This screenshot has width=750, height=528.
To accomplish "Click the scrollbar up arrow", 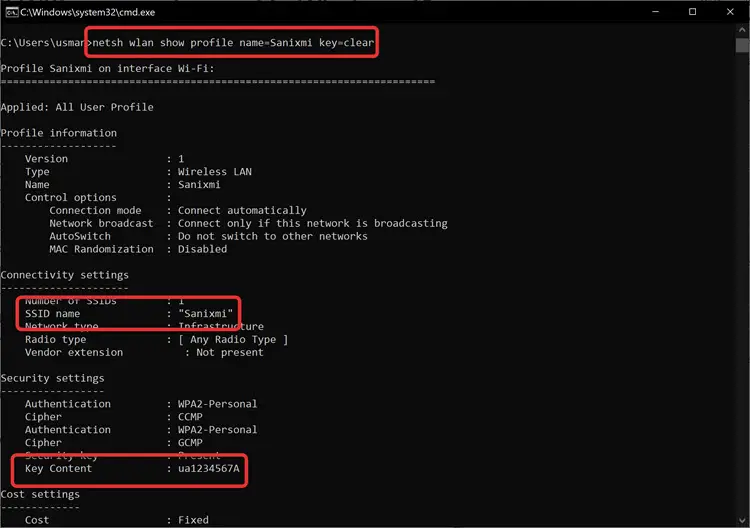I will click(x=742, y=30).
